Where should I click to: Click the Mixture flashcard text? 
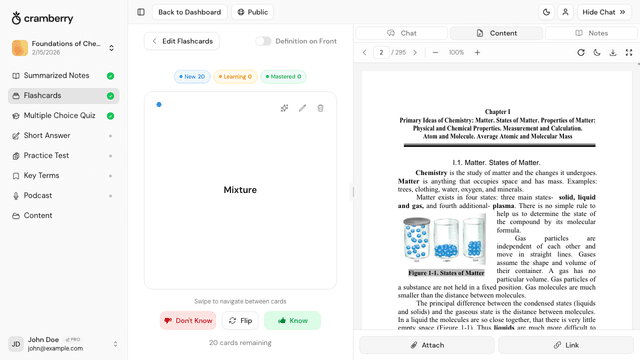pyautogui.click(x=240, y=190)
